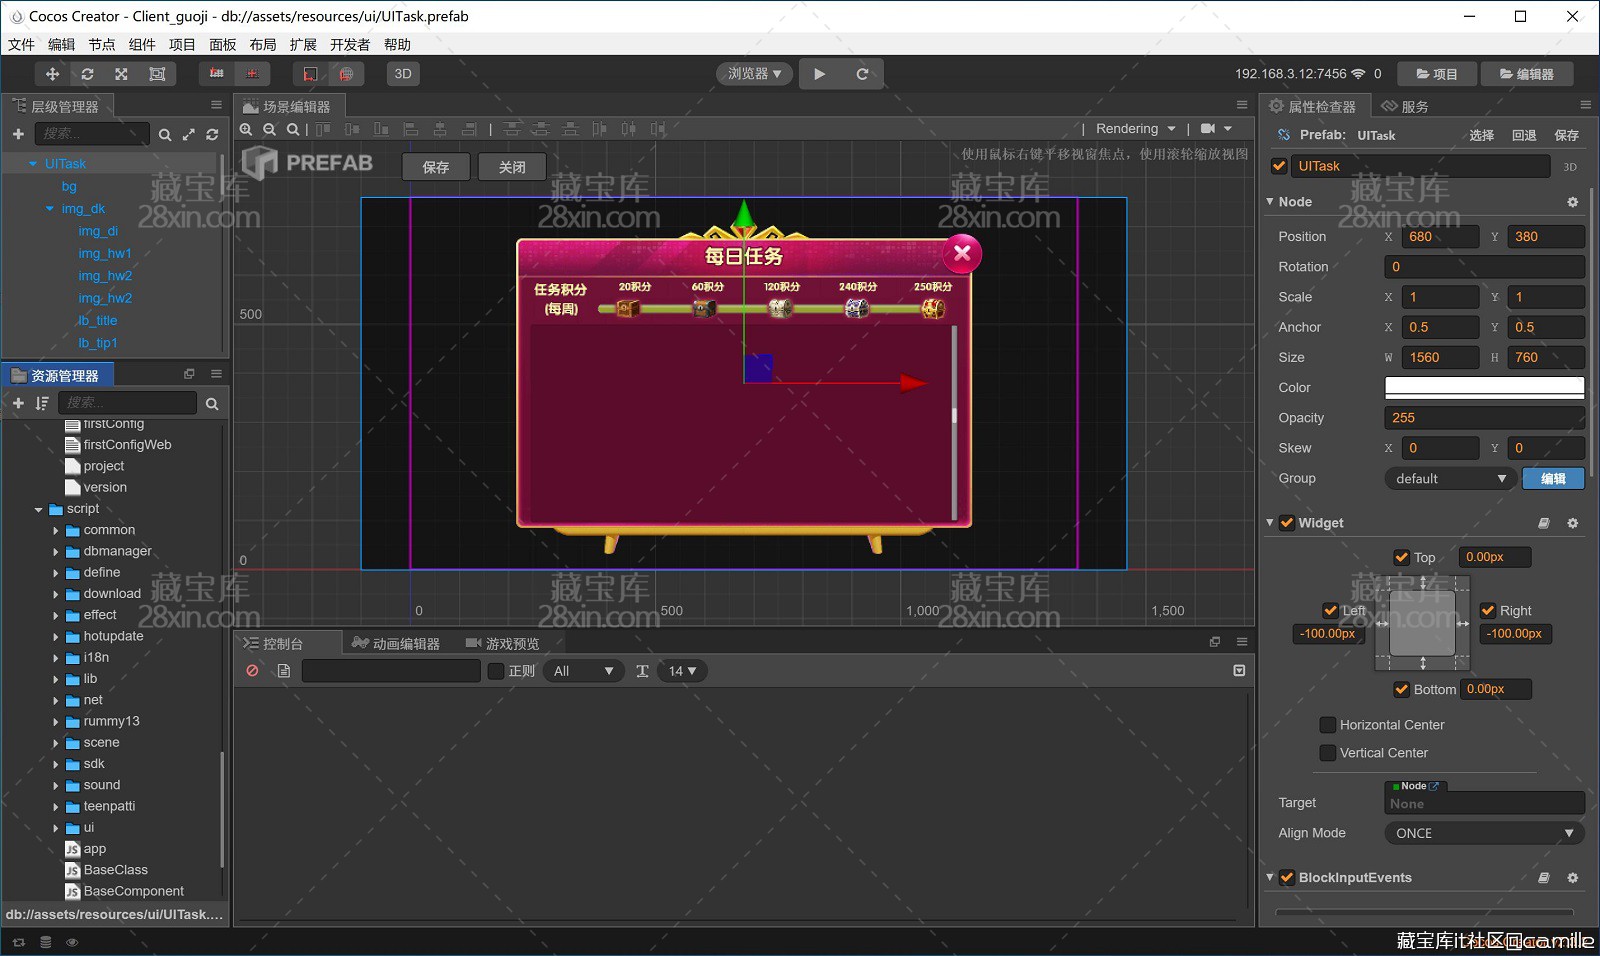This screenshot has width=1600, height=956.
Task: Create new asset with plus icon
Action: click(x=18, y=403)
